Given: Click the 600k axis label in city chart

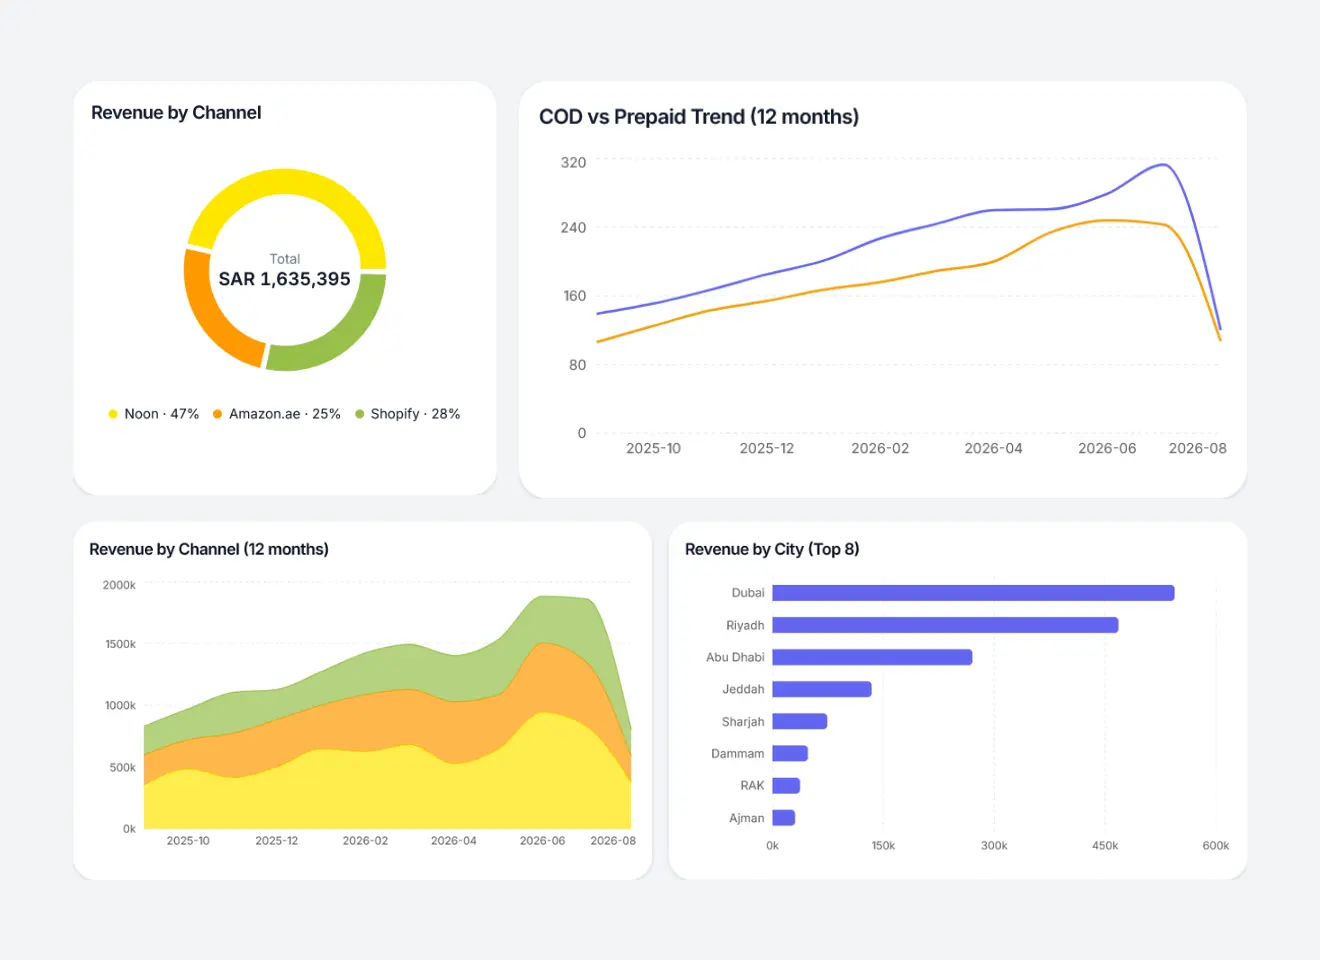Looking at the screenshot, I should coord(1216,845).
